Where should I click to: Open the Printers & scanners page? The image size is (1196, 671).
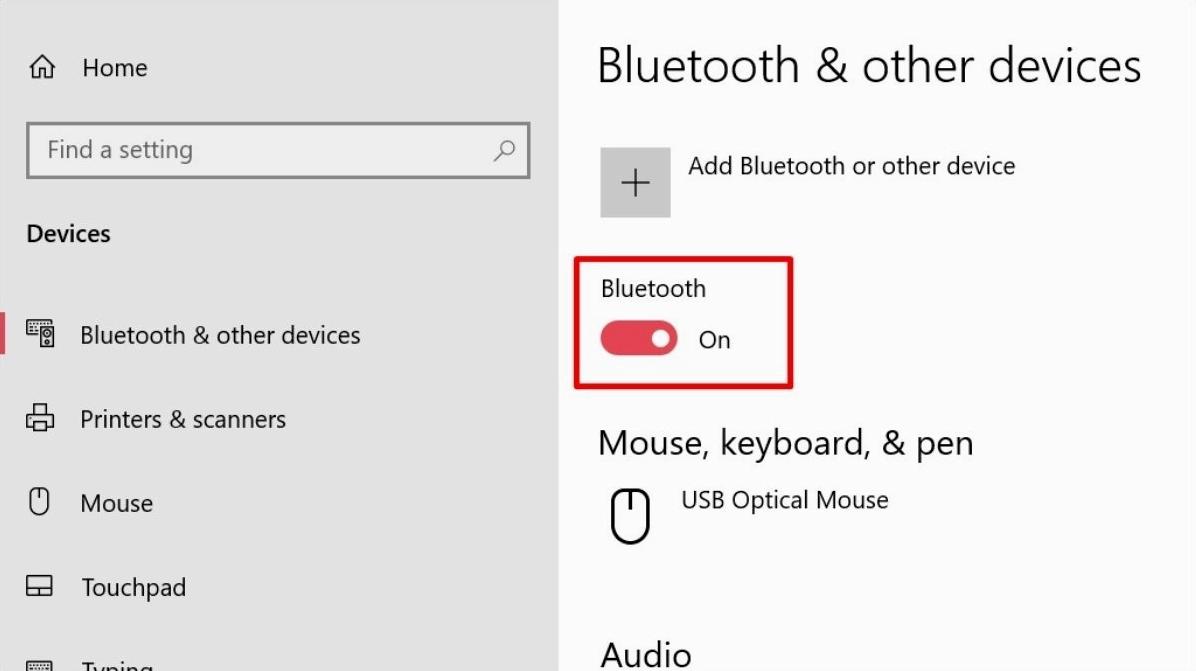(182, 419)
